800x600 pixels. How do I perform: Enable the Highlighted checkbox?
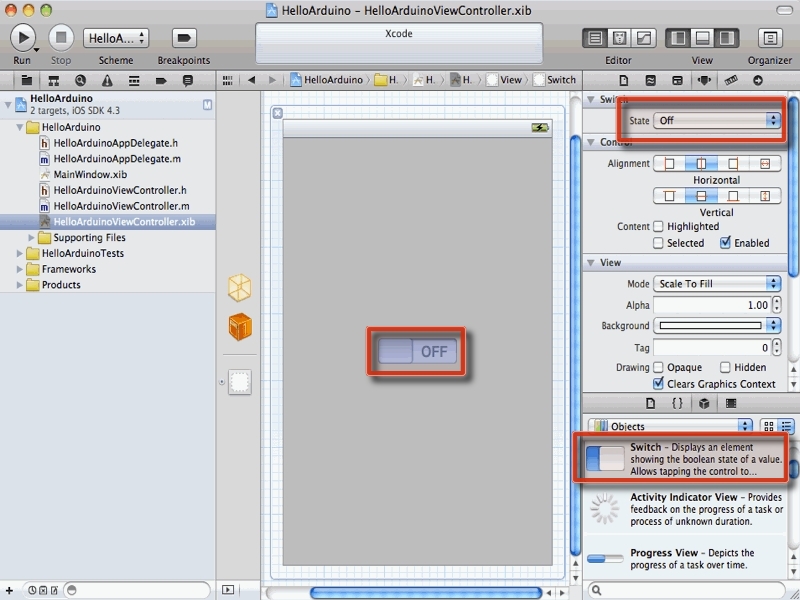658,226
